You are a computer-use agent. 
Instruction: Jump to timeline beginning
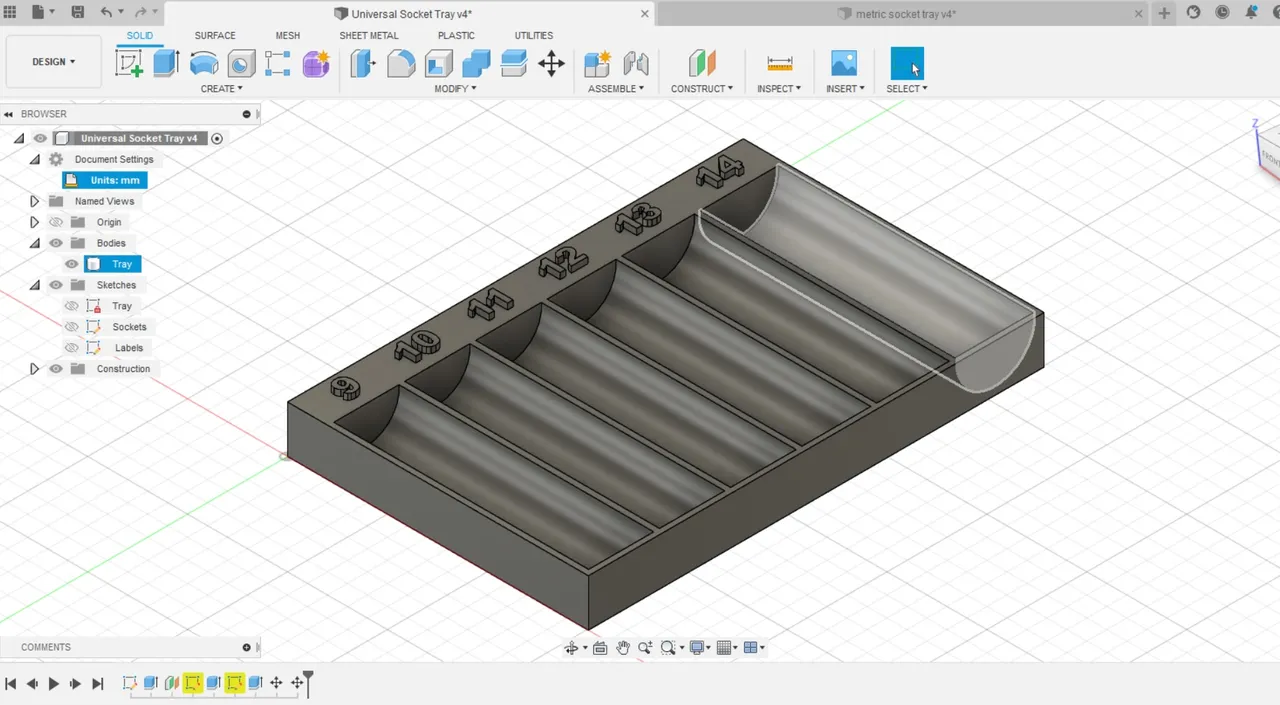coord(11,684)
